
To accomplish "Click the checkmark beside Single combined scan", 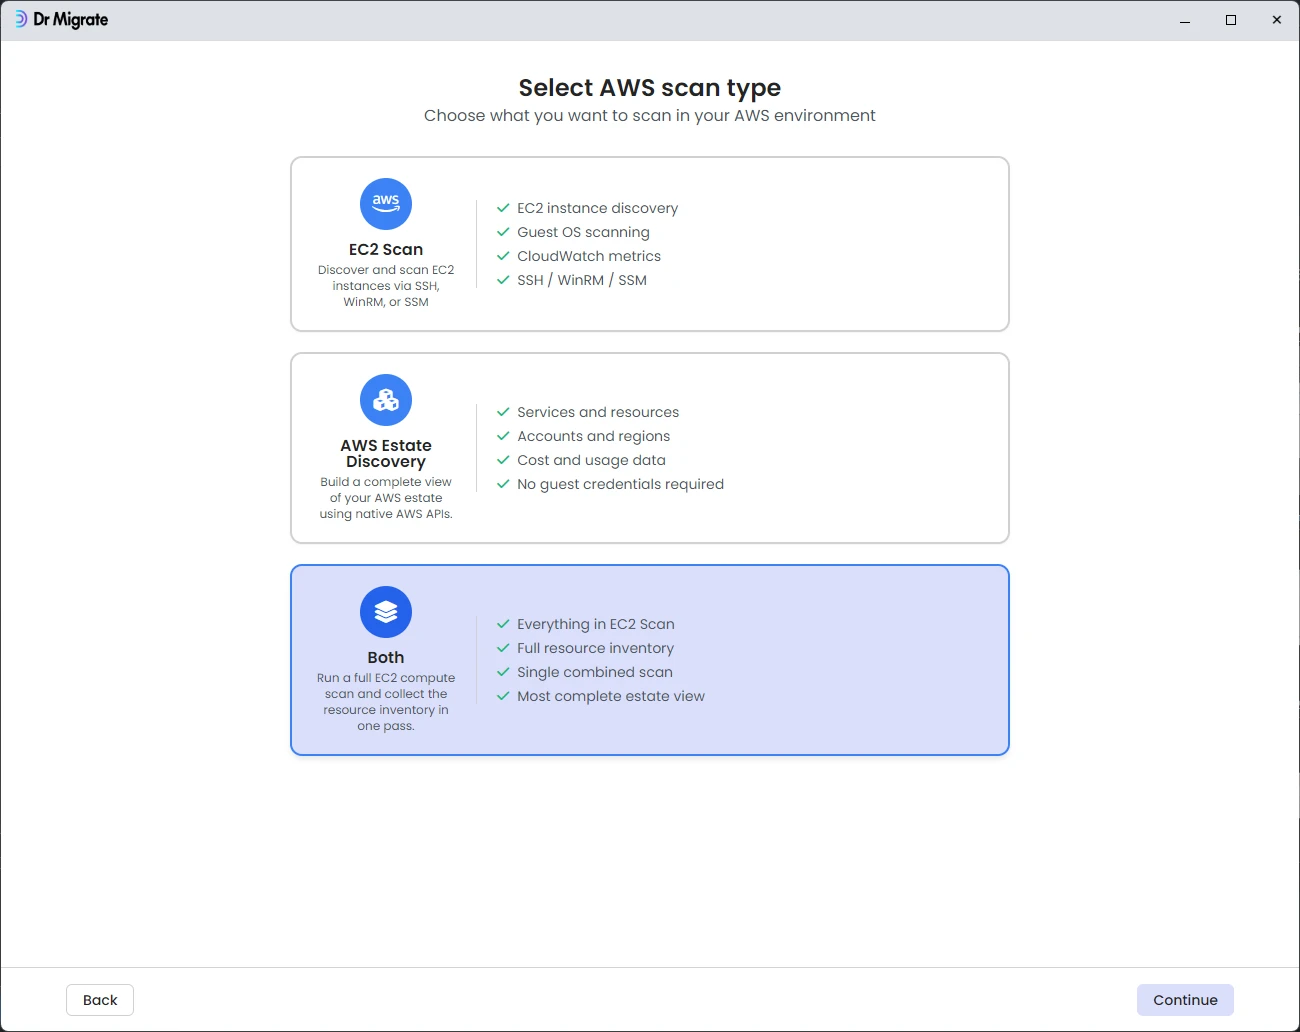I will [x=503, y=672].
